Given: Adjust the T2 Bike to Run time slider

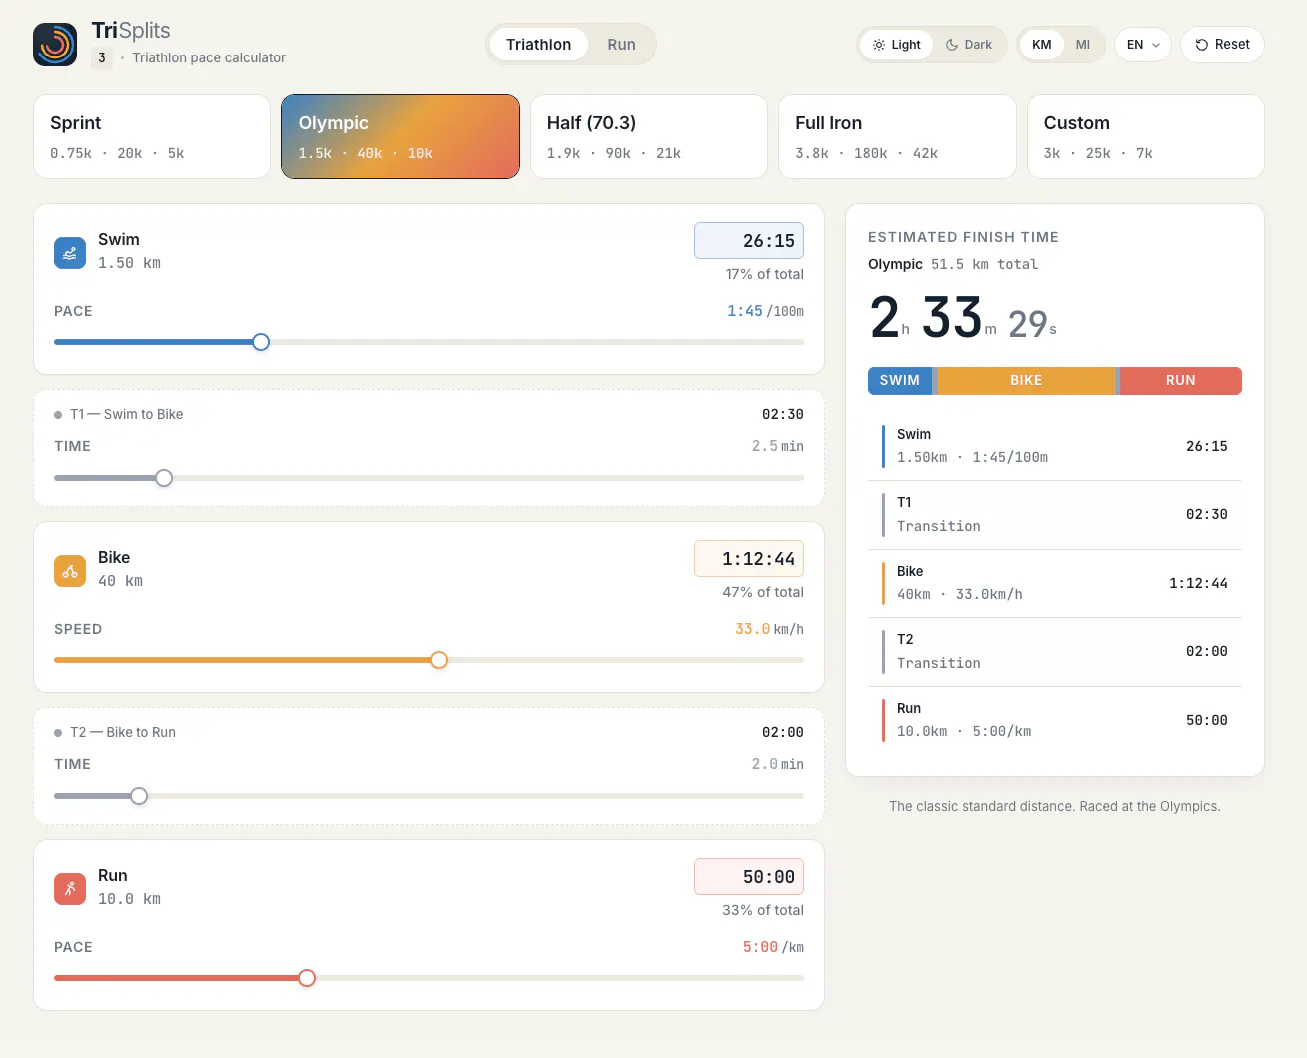Looking at the screenshot, I should point(139,796).
